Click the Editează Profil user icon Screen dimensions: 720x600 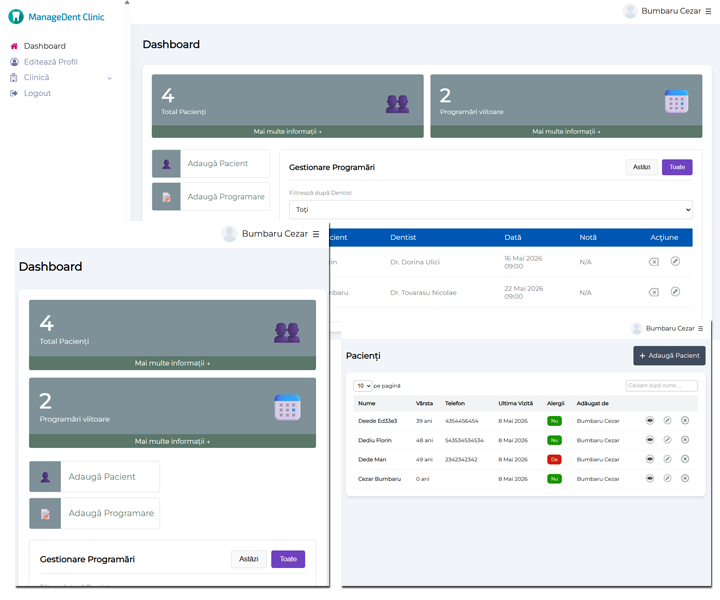[x=14, y=62]
